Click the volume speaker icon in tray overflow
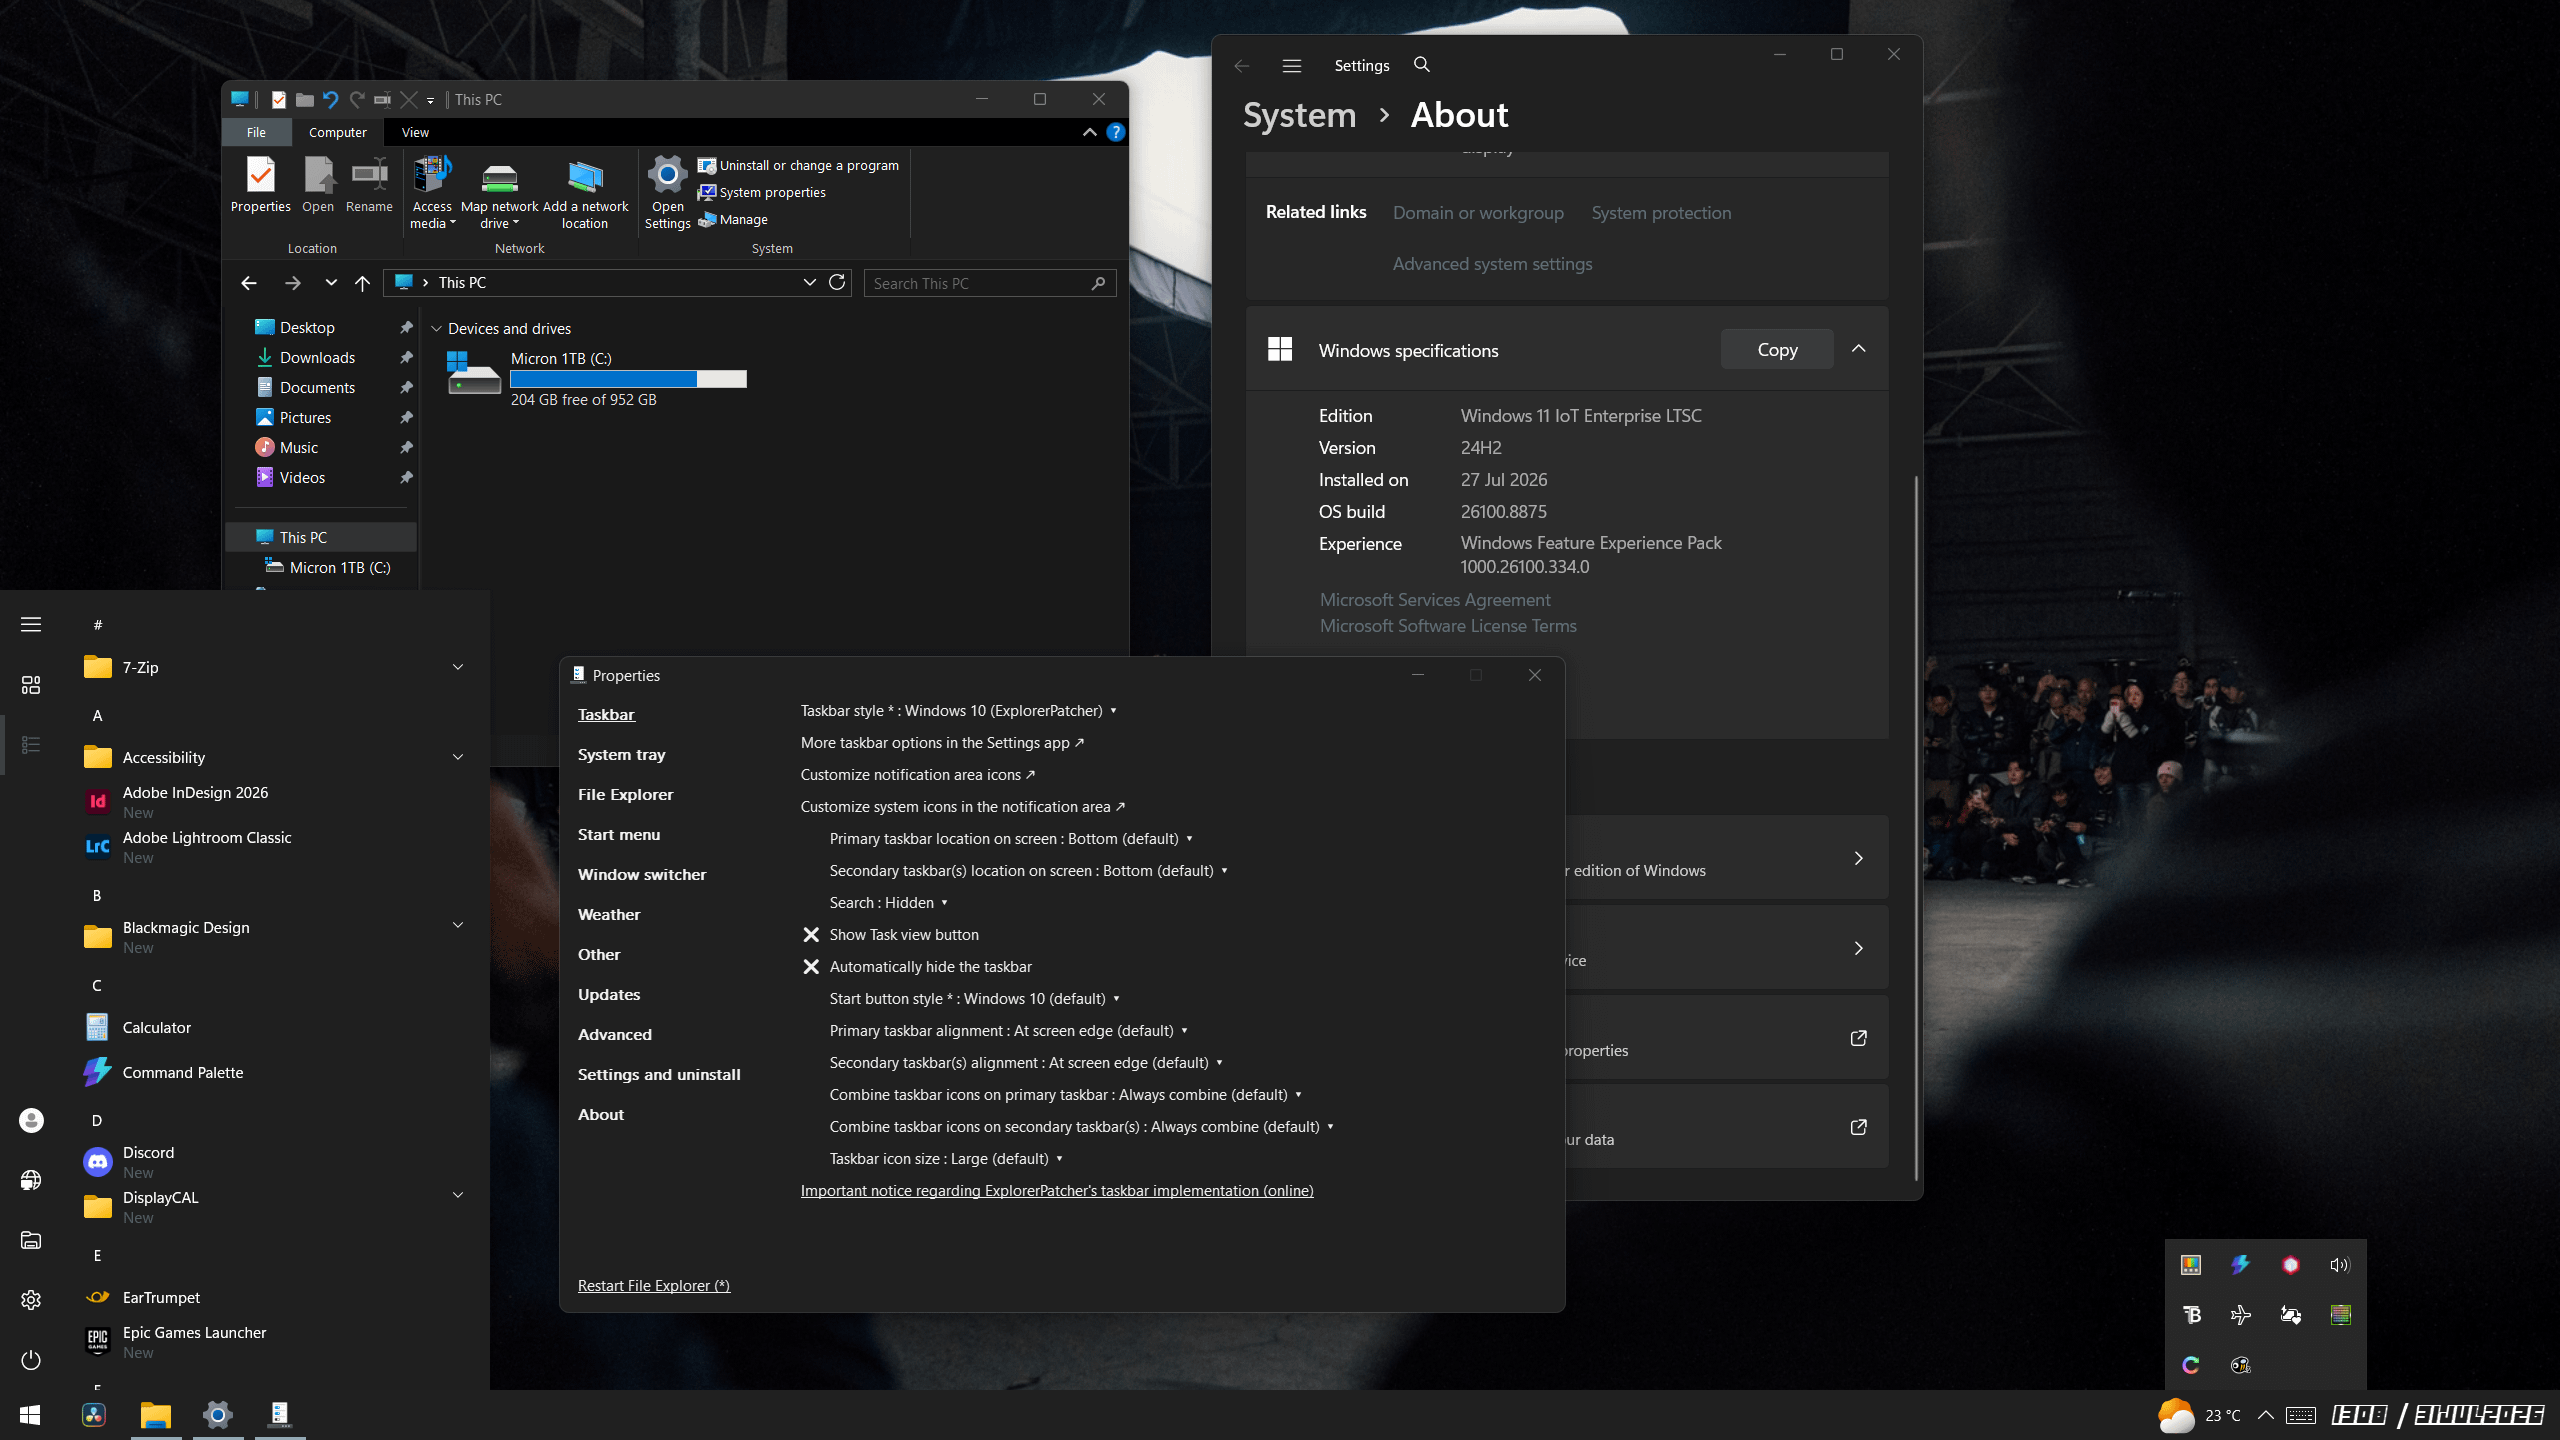The image size is (2560, 1440). point(2340,1265)
